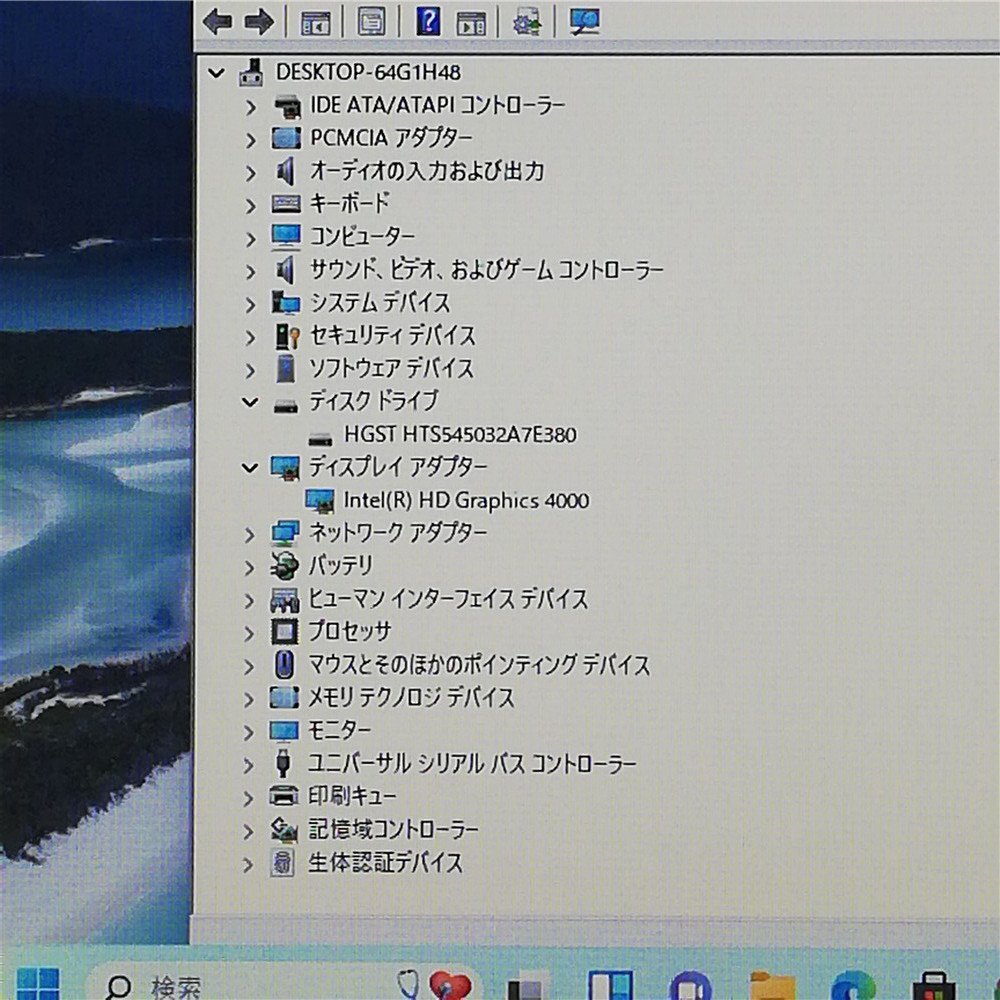
Task: Select the キーボード label
Action: pos(349,203)
